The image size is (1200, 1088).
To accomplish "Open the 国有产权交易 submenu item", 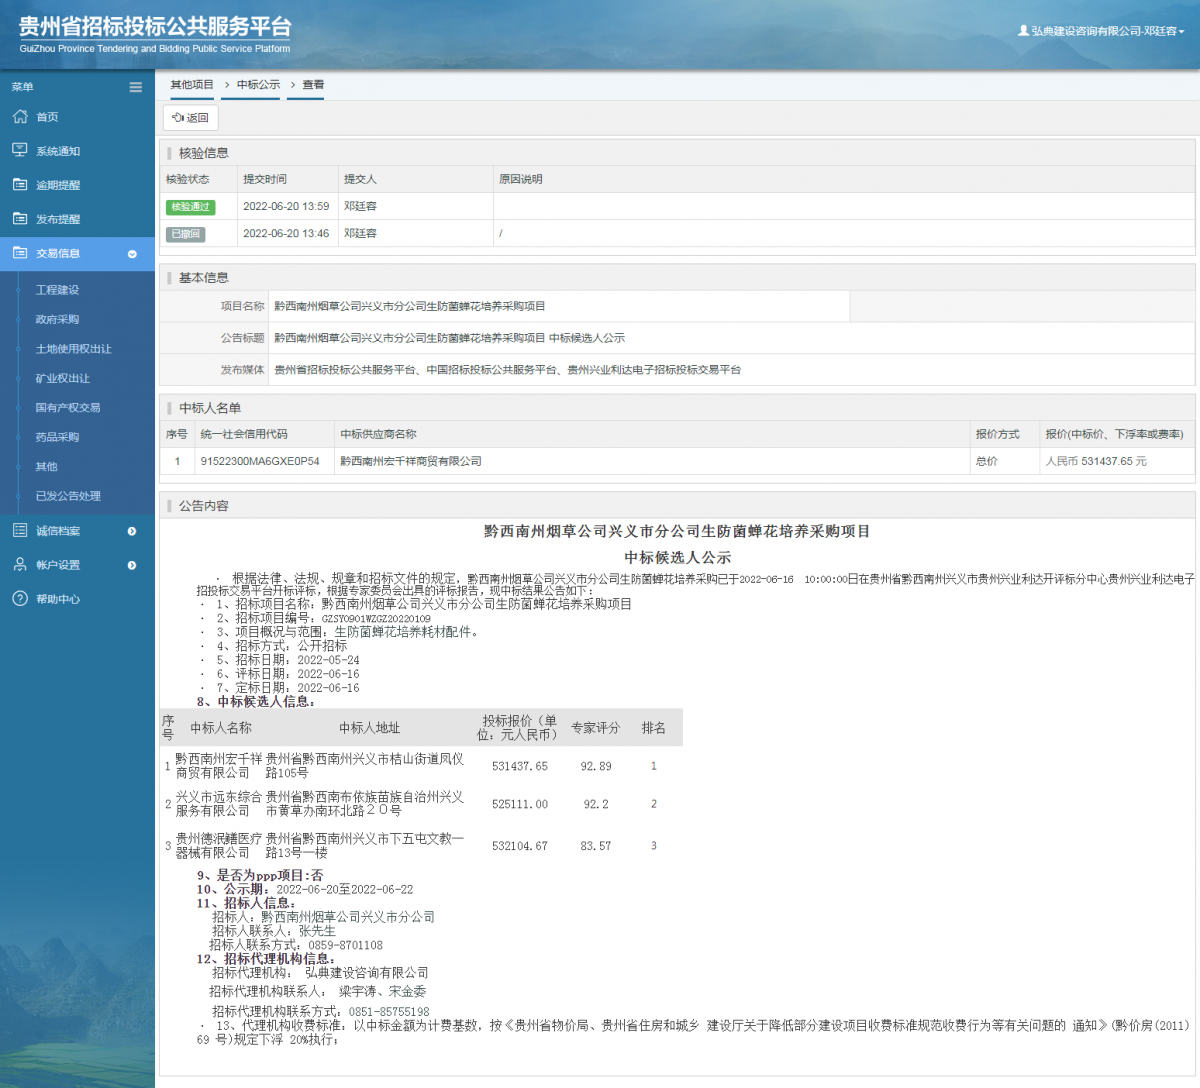I will 67,407.
